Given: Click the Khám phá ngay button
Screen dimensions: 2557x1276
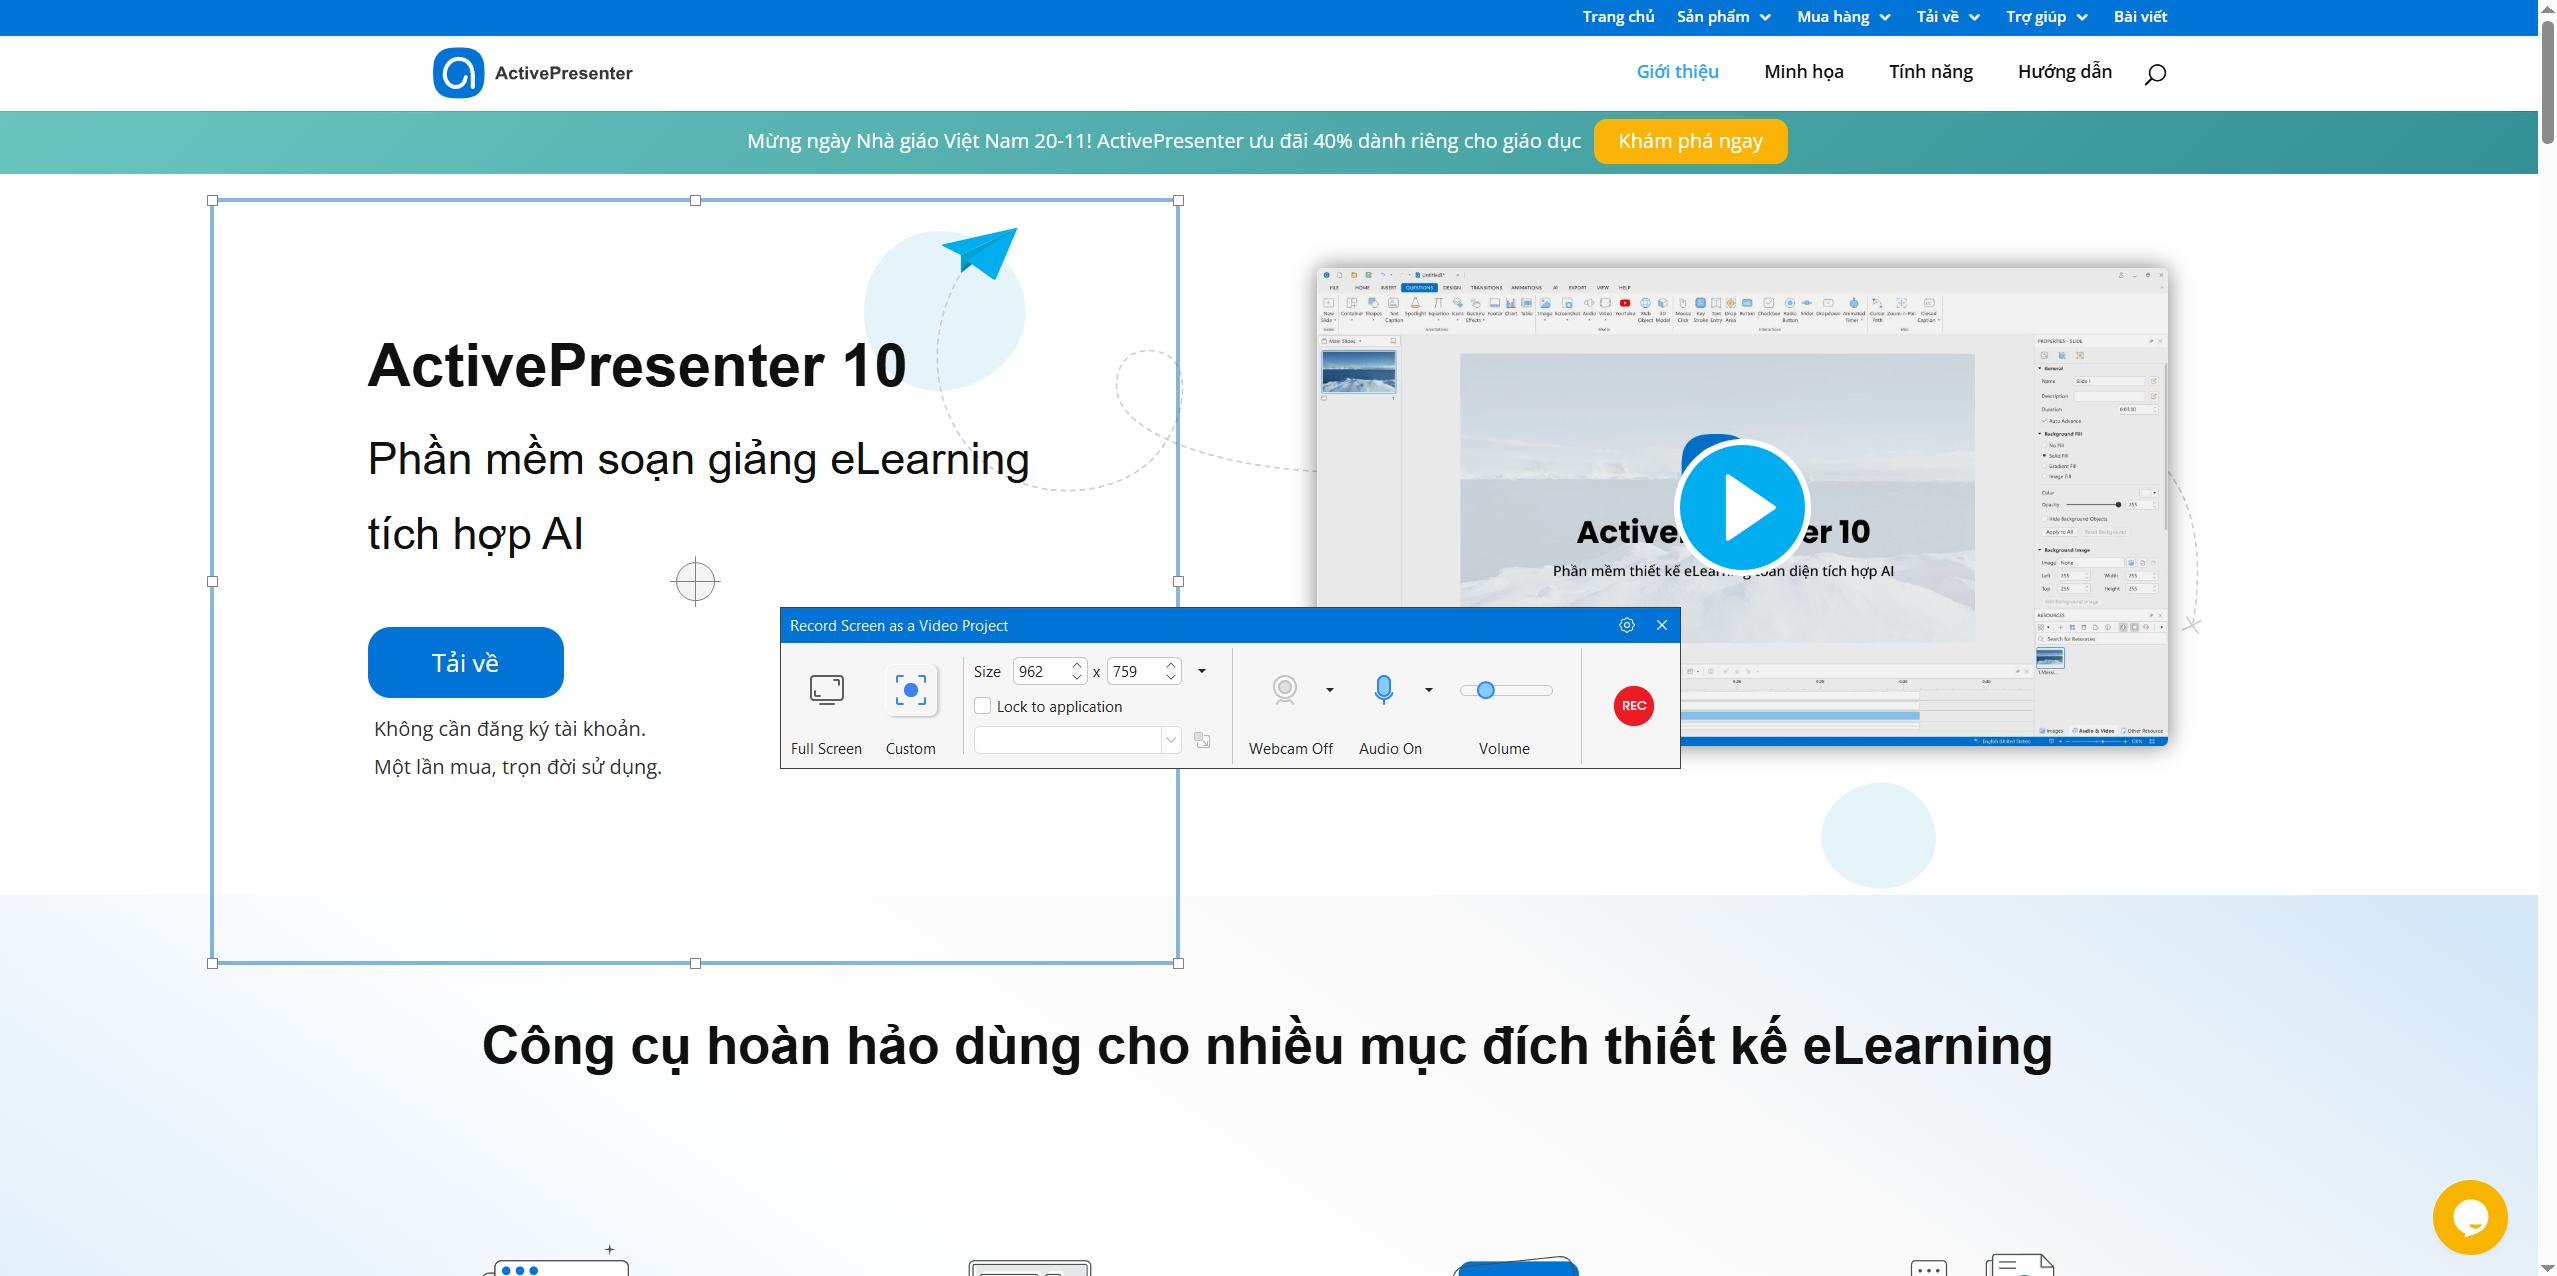Looking at the screenshot, I should pos(1689,141).
